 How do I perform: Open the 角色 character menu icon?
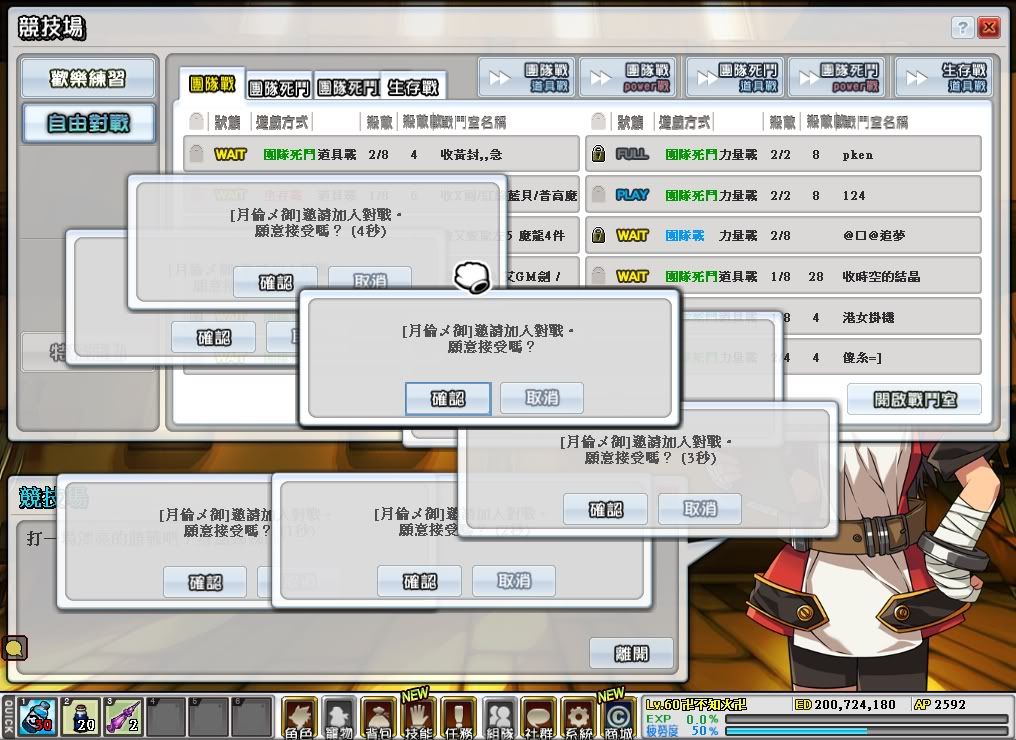pyautogui.click(x=299, y=718)
